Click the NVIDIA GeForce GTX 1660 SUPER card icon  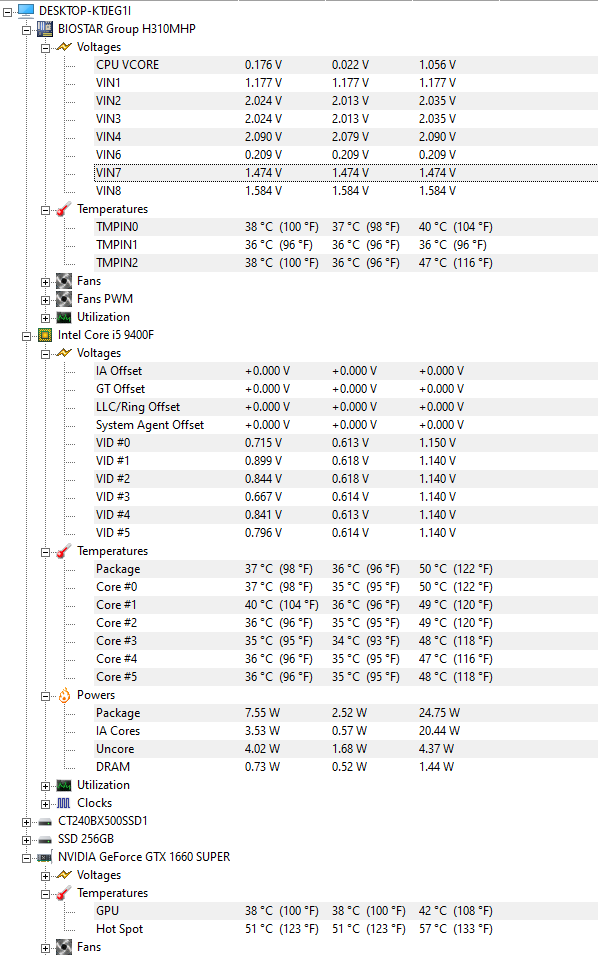[44, 857]
